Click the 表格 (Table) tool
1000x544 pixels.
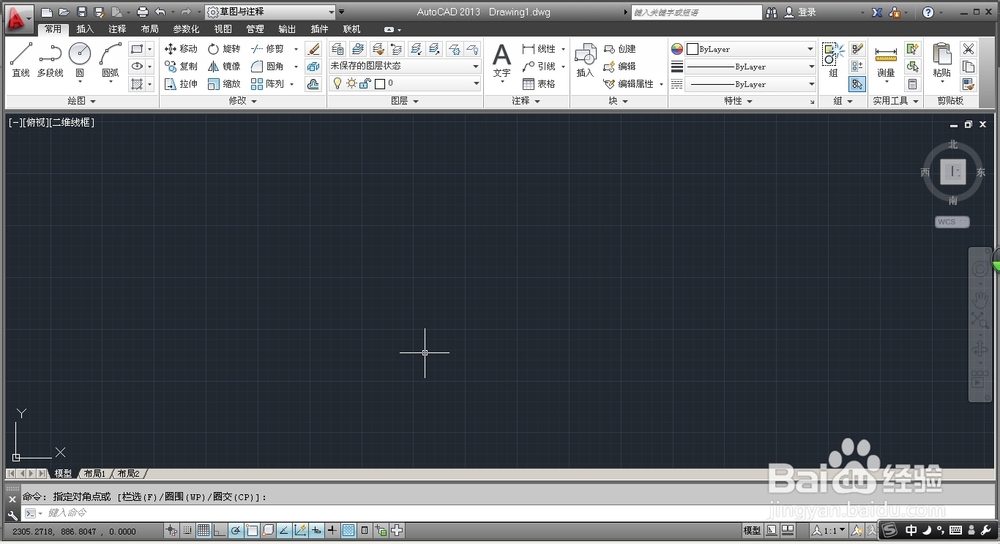pos(539,84)
